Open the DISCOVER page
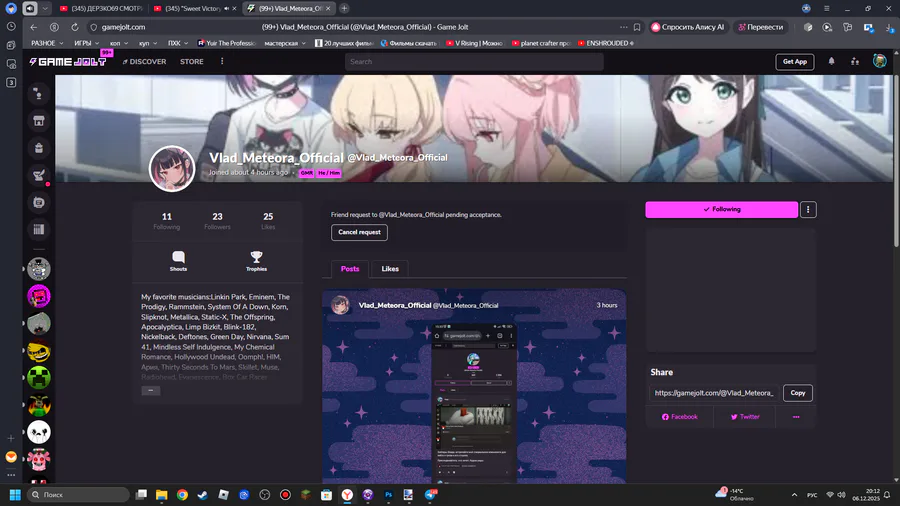Screen dimensions: 900x506 [144, 61]
